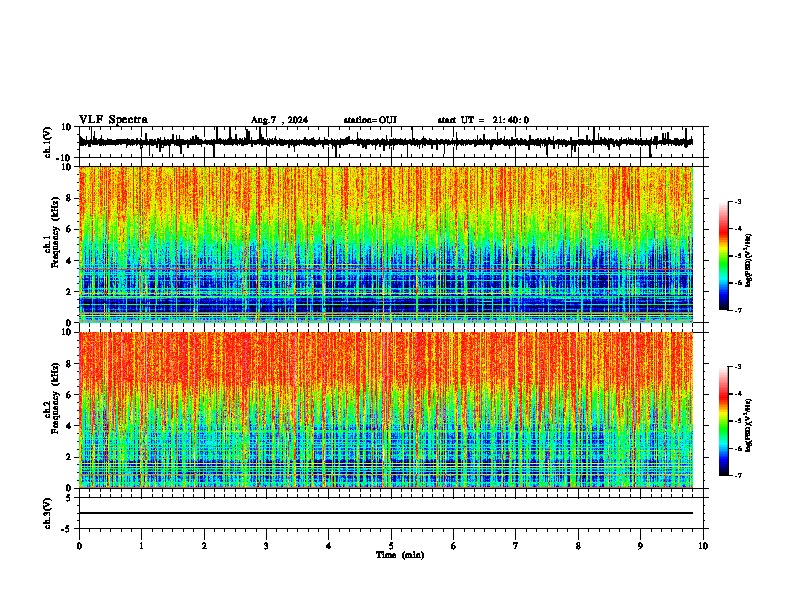This screenshot has height=612, width=792.
Task: Click the ch.2 spectrogram panel
Action: (386, 410)
